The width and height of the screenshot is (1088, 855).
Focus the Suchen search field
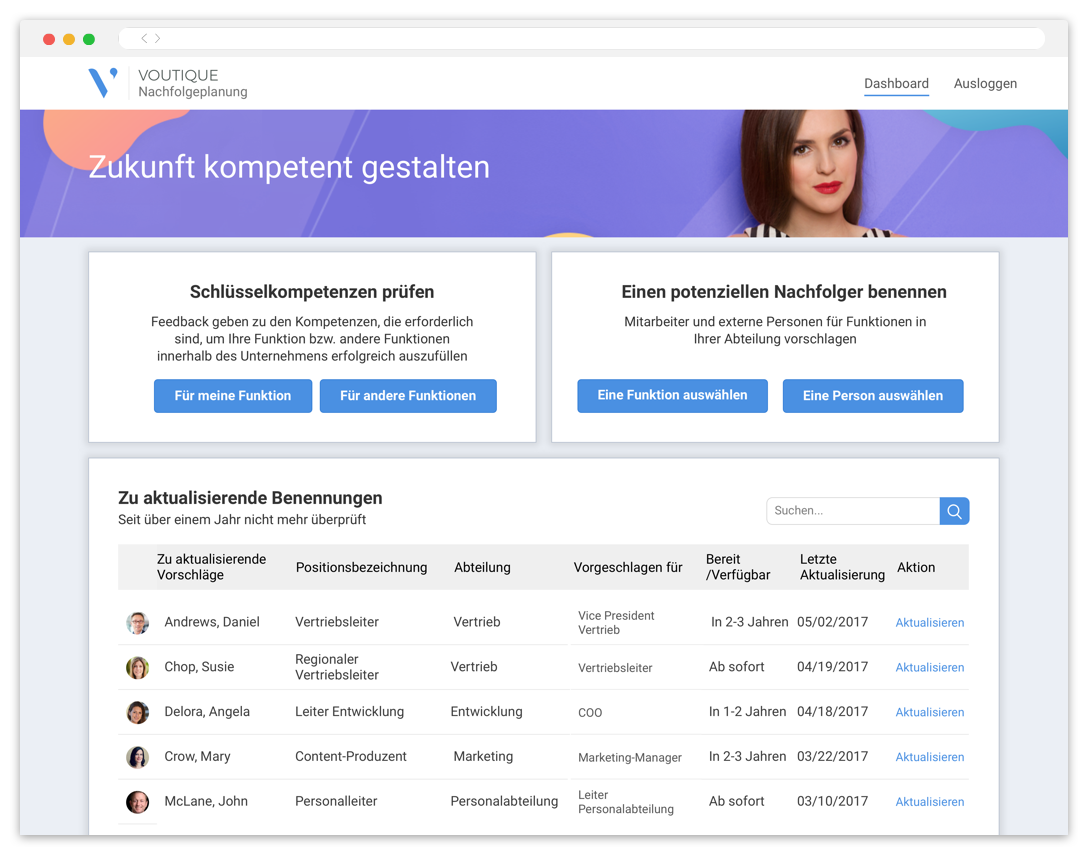[x=853, y=511]
